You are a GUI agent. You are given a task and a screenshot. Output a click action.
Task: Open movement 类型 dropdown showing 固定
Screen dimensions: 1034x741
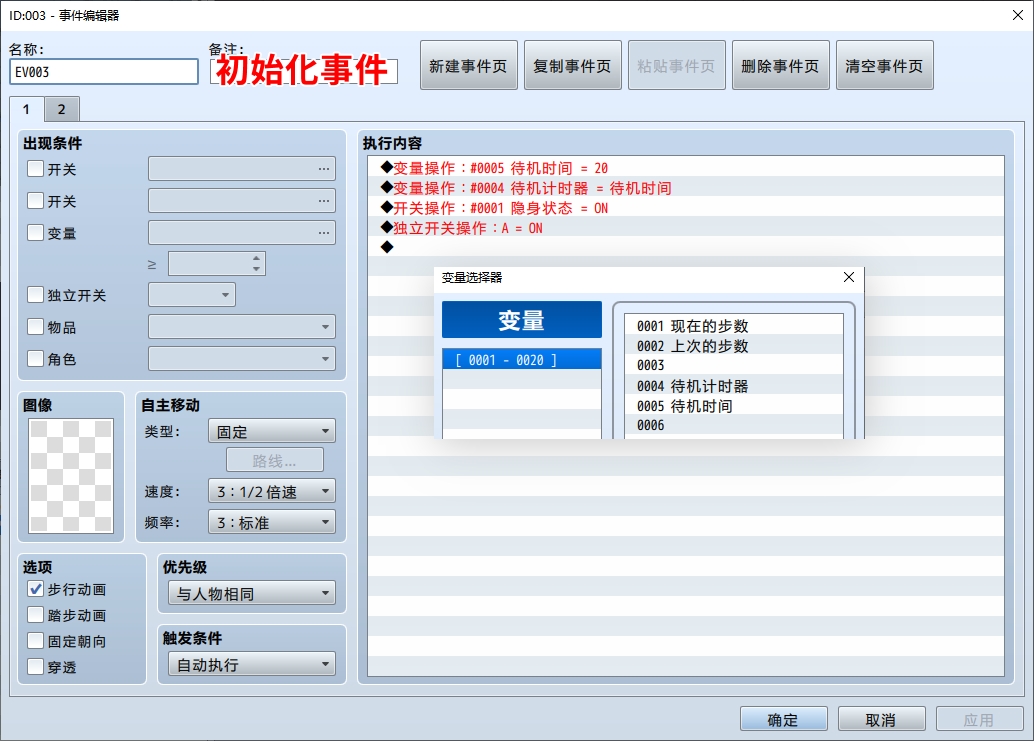click(272, 431)
